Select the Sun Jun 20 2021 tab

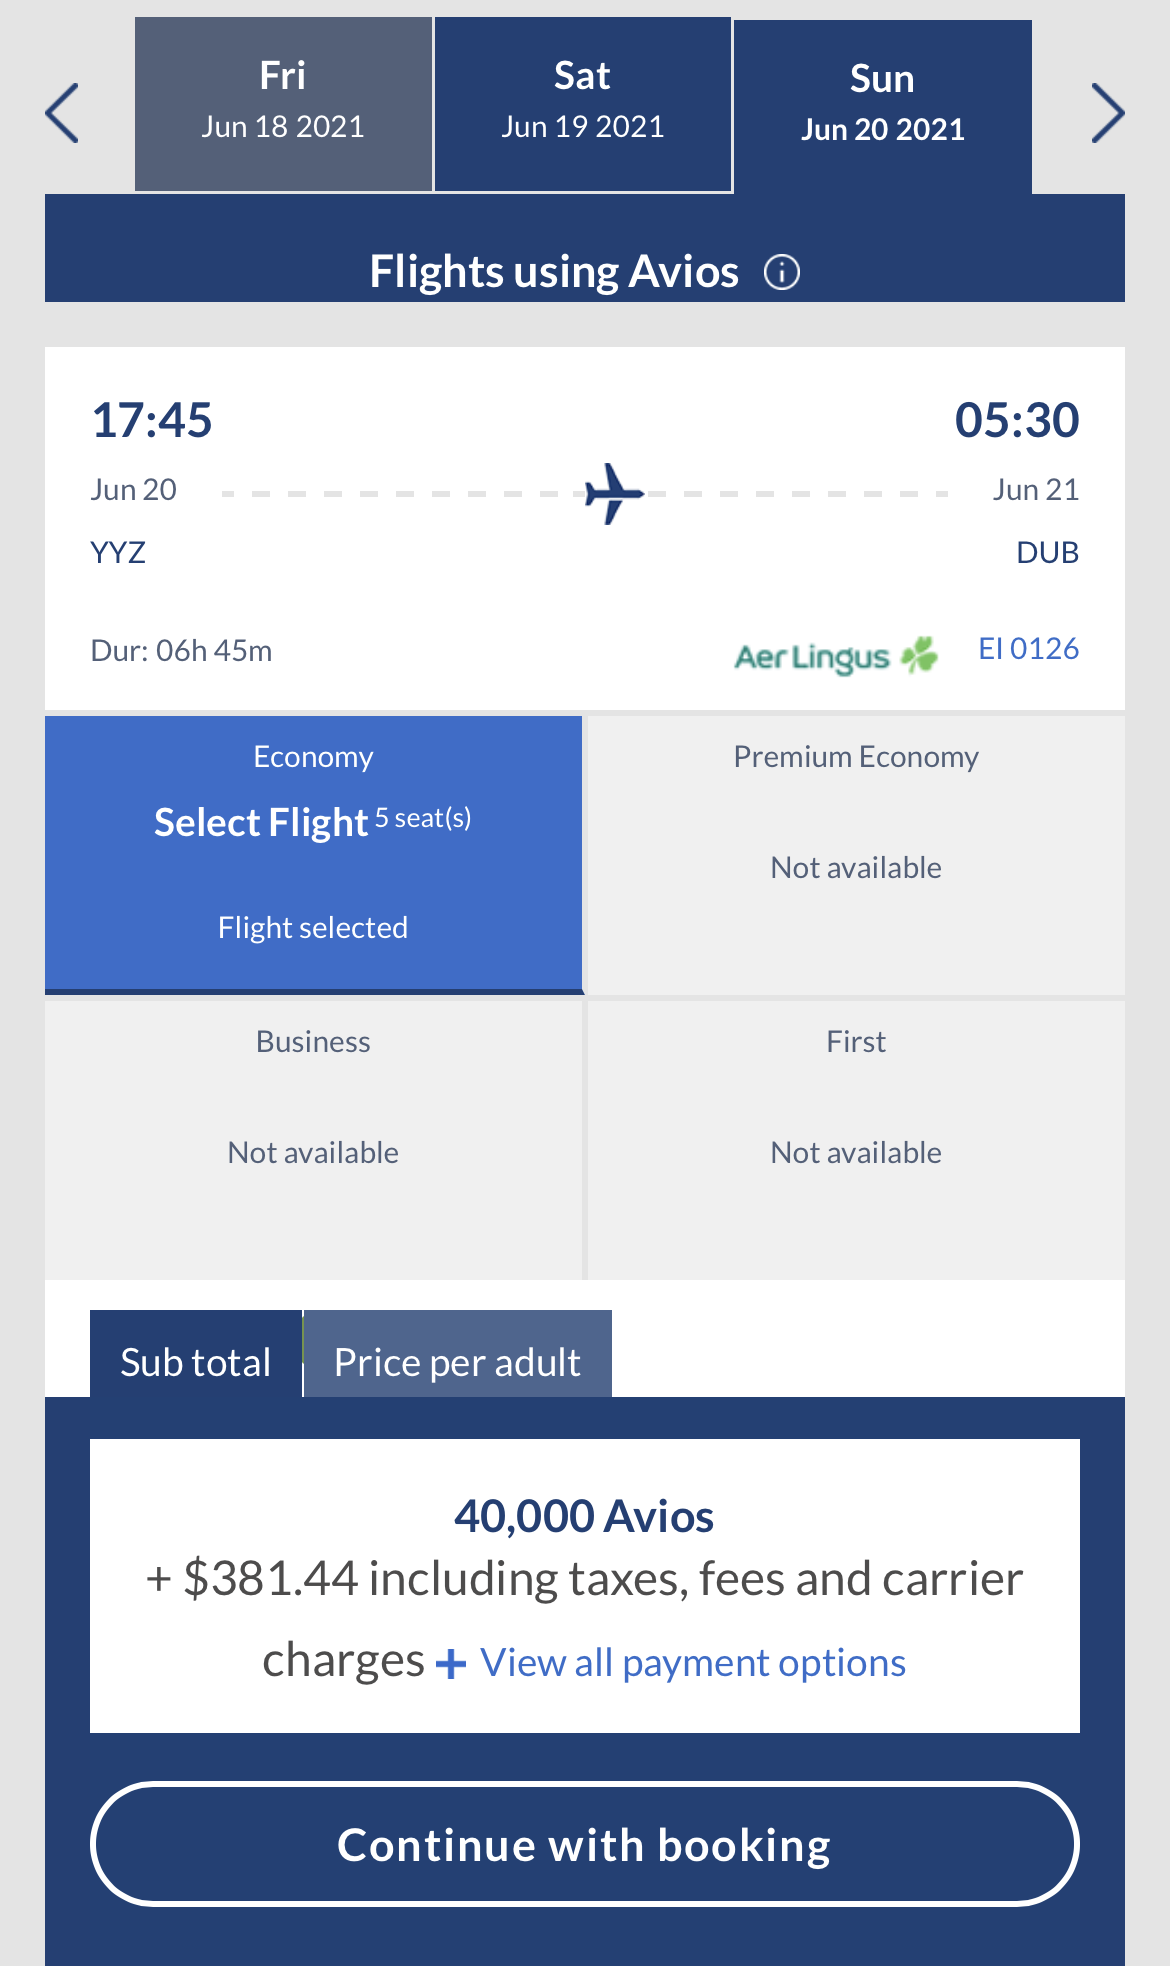coord(882,106)
